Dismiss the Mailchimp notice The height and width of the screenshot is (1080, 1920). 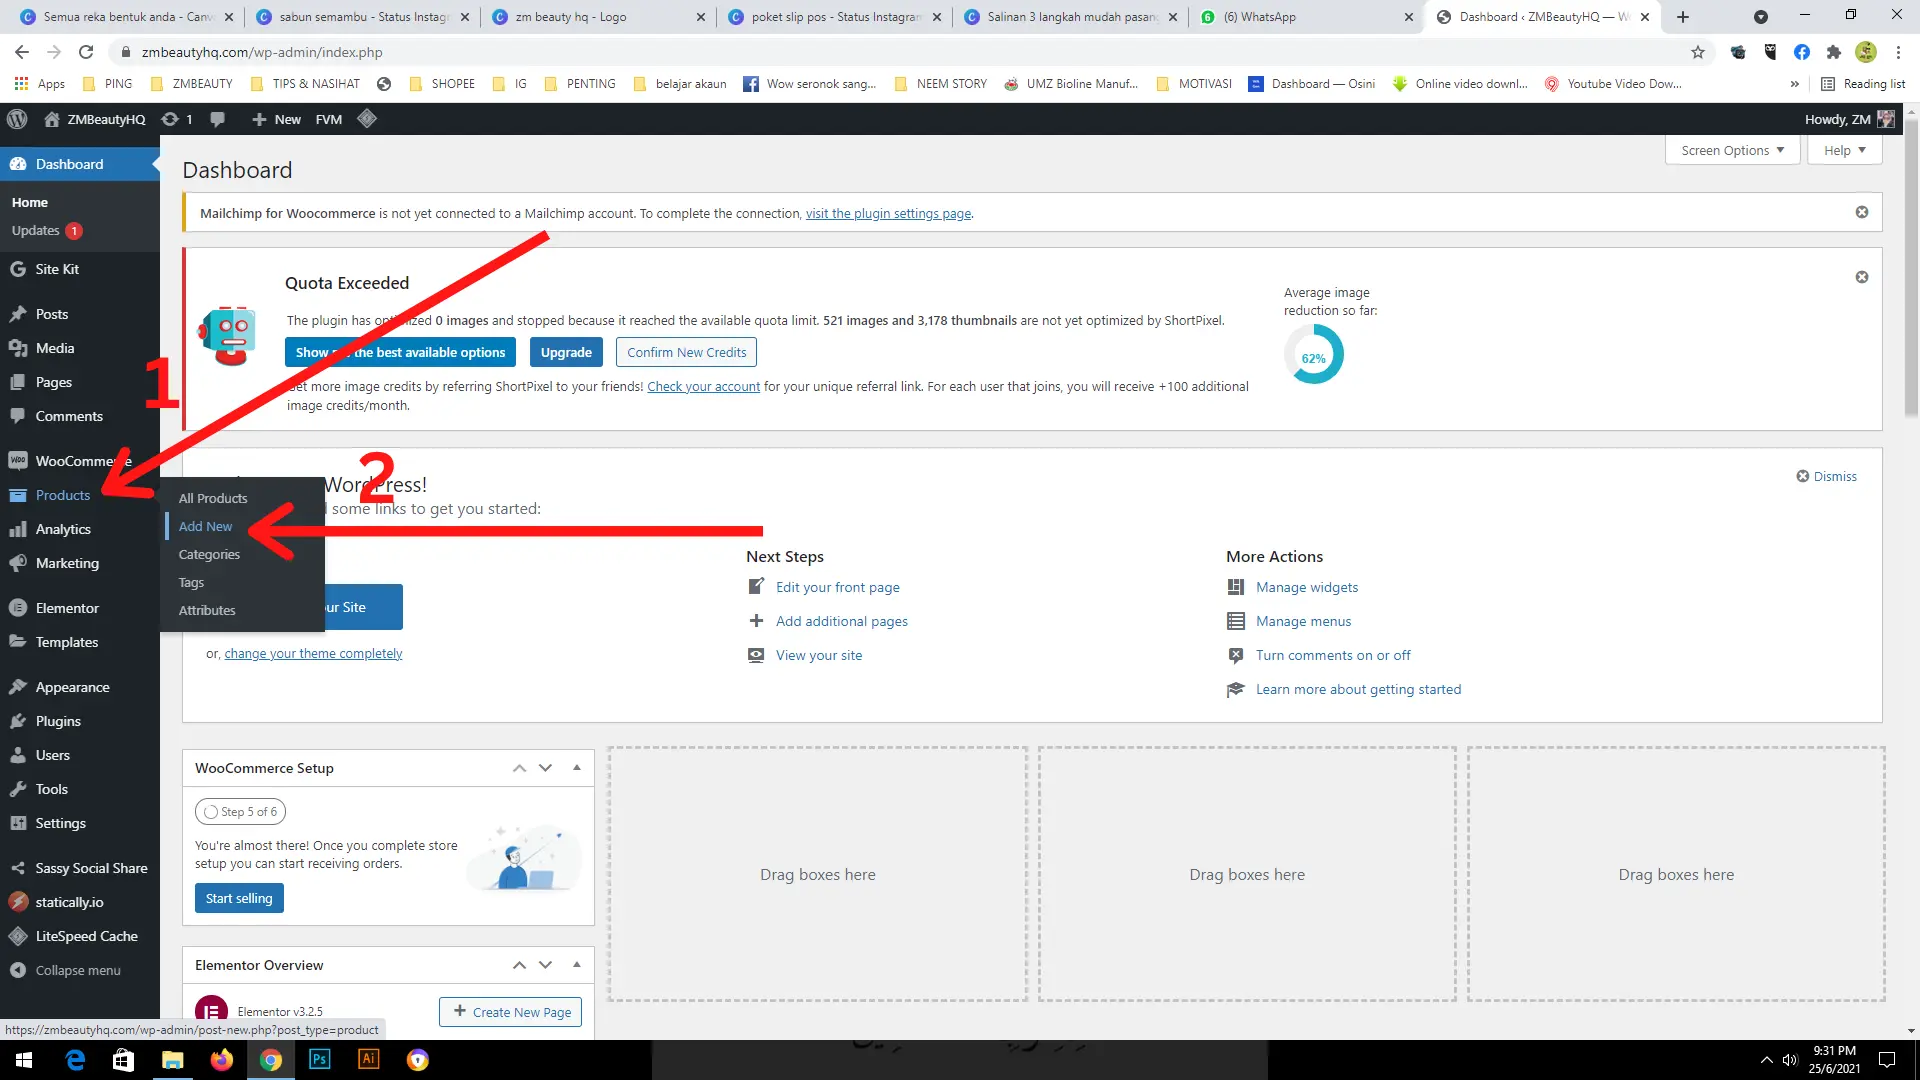tap(1862, 212)
